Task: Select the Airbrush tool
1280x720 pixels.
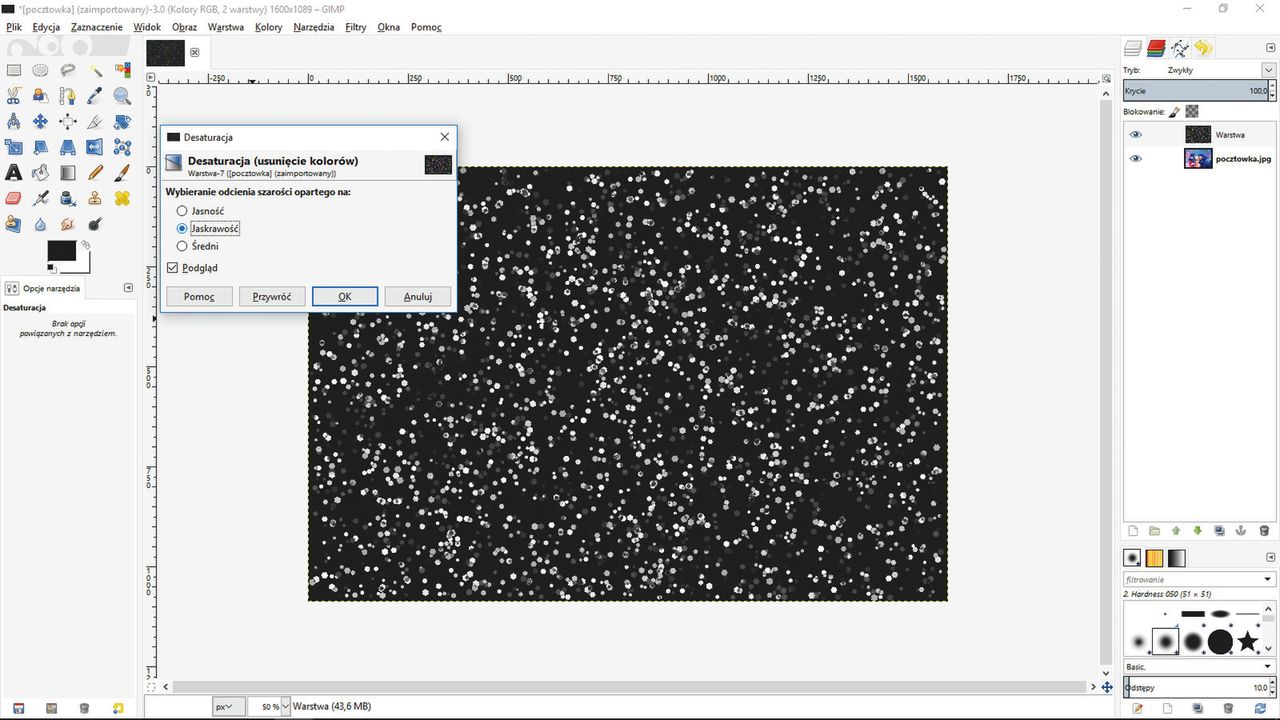Action: [x=41, y=199]
